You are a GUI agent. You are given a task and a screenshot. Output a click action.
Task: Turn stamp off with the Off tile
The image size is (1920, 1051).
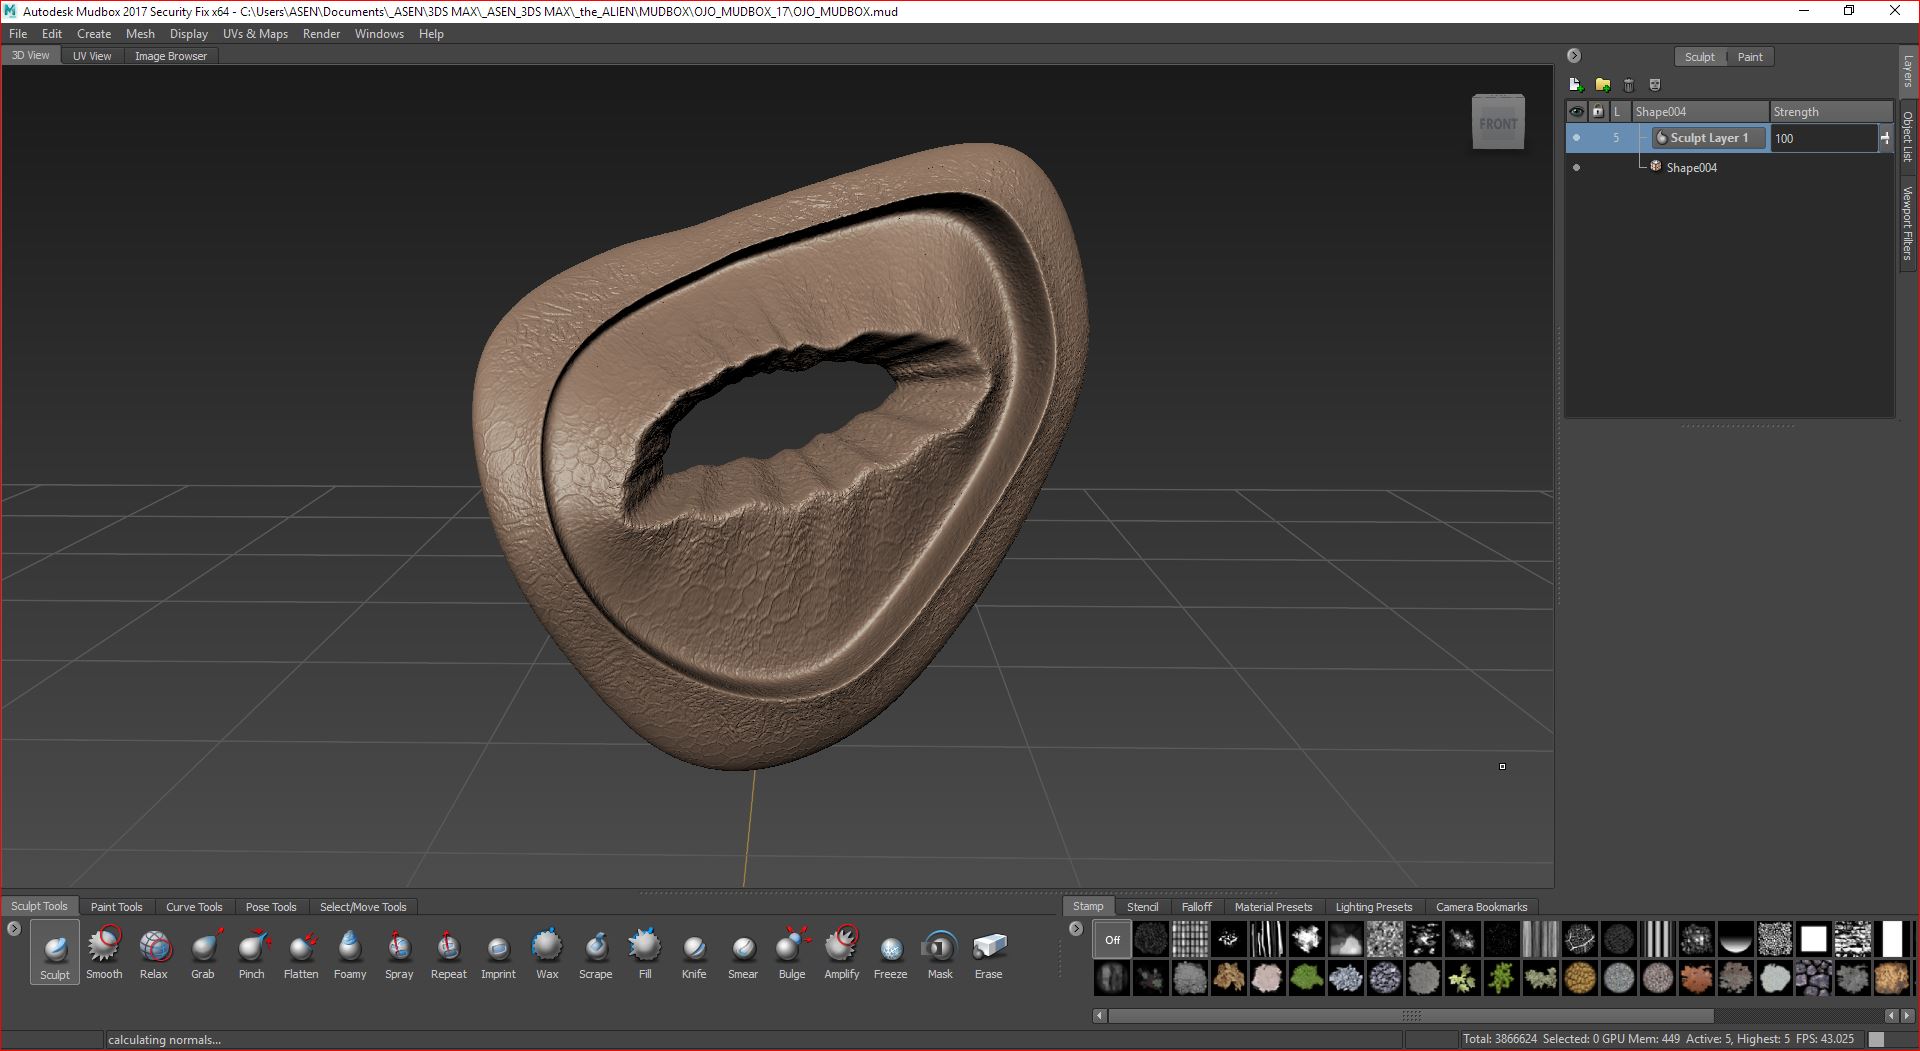click(1112, 940)
